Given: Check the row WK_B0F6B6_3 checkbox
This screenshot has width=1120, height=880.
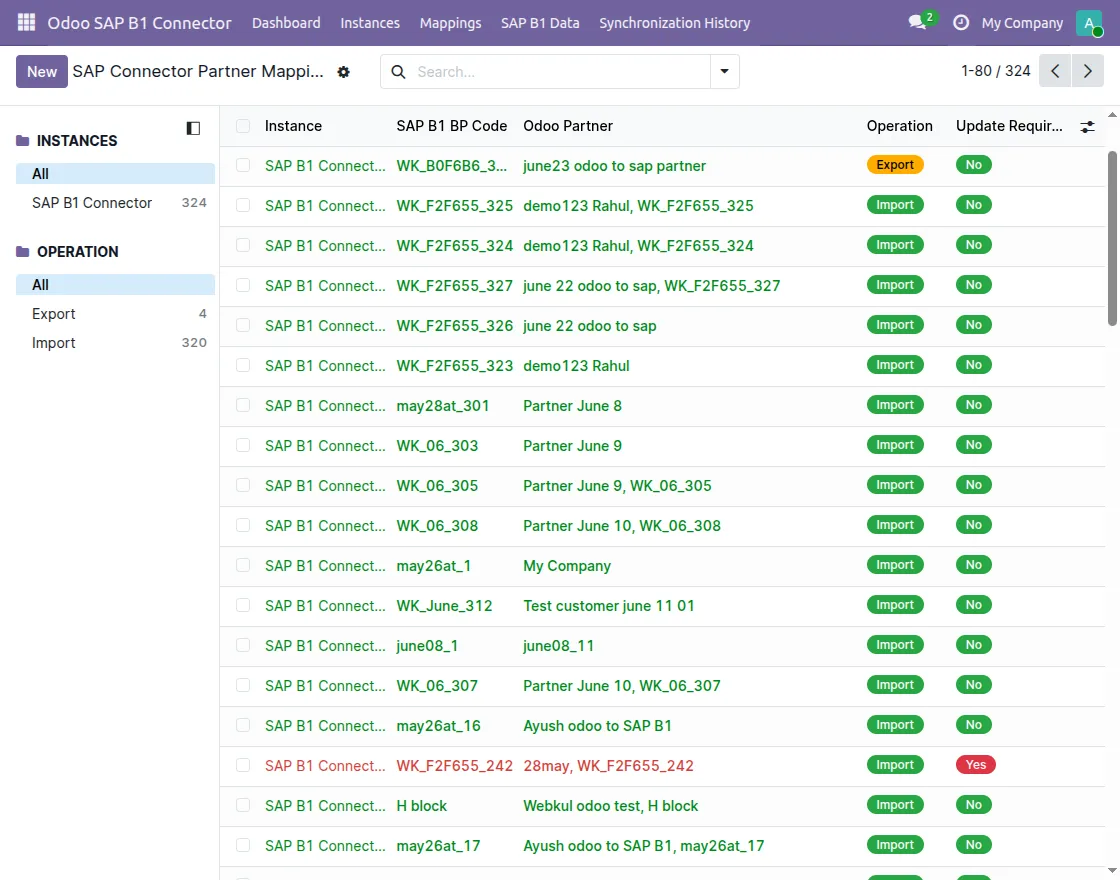Looking at the screenshot, I should point(243,166).
